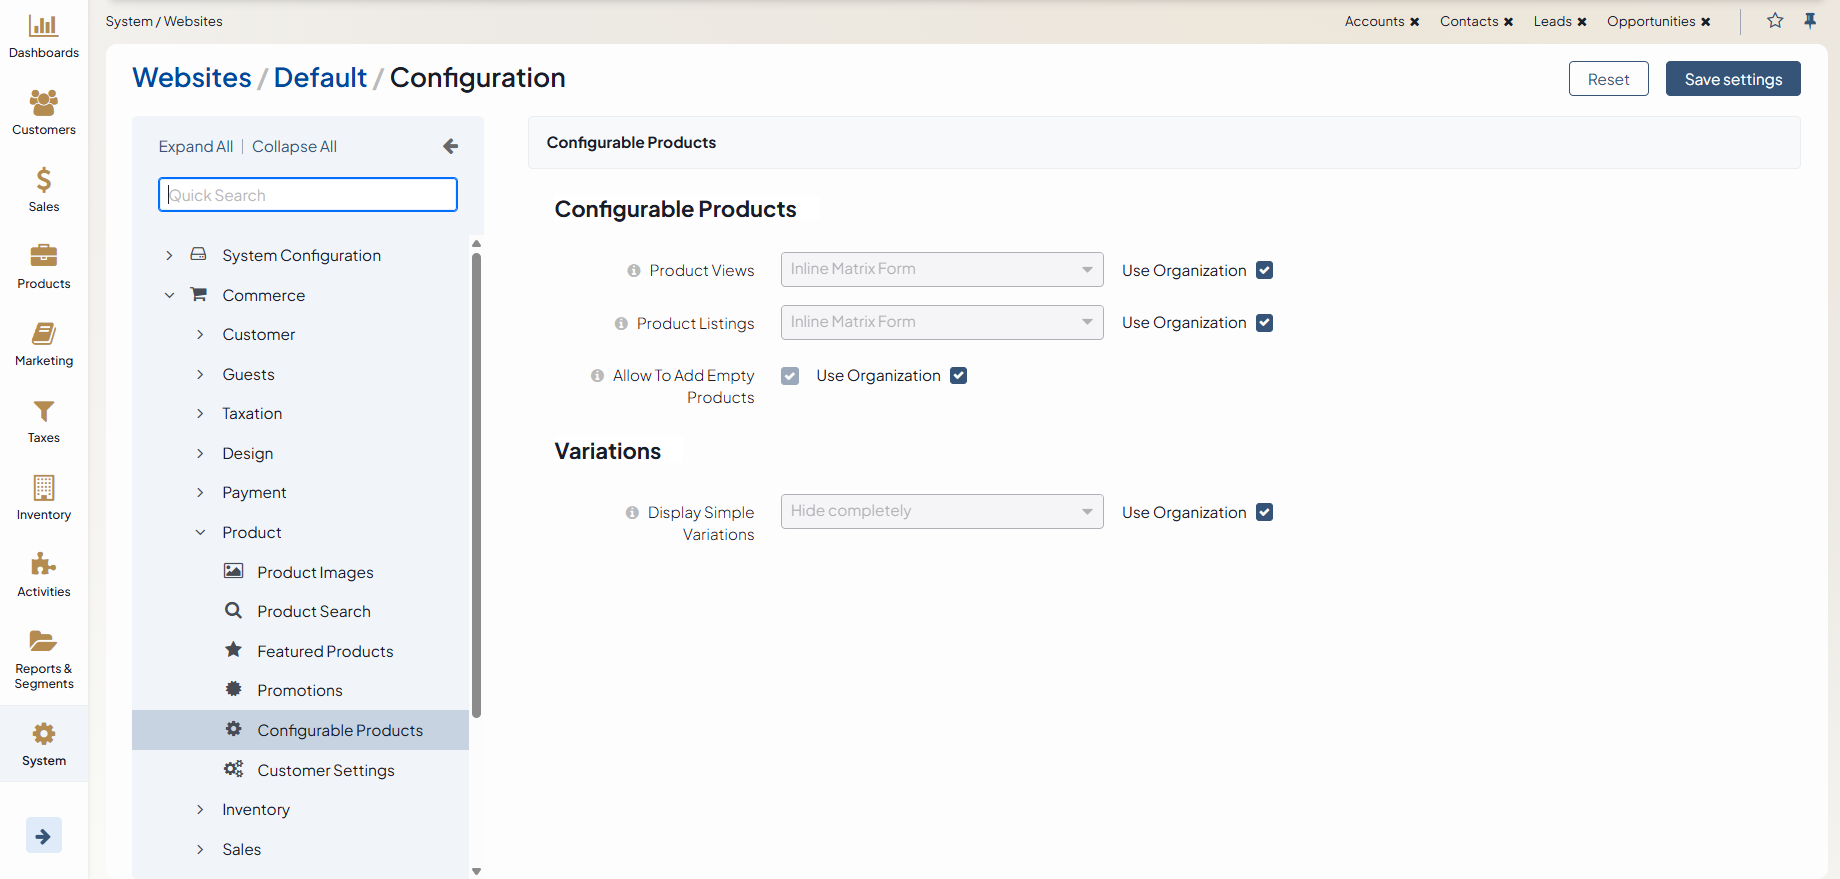Open the Marketing sidebar icon
1840x879 pixels.
(x=43, y=334)
